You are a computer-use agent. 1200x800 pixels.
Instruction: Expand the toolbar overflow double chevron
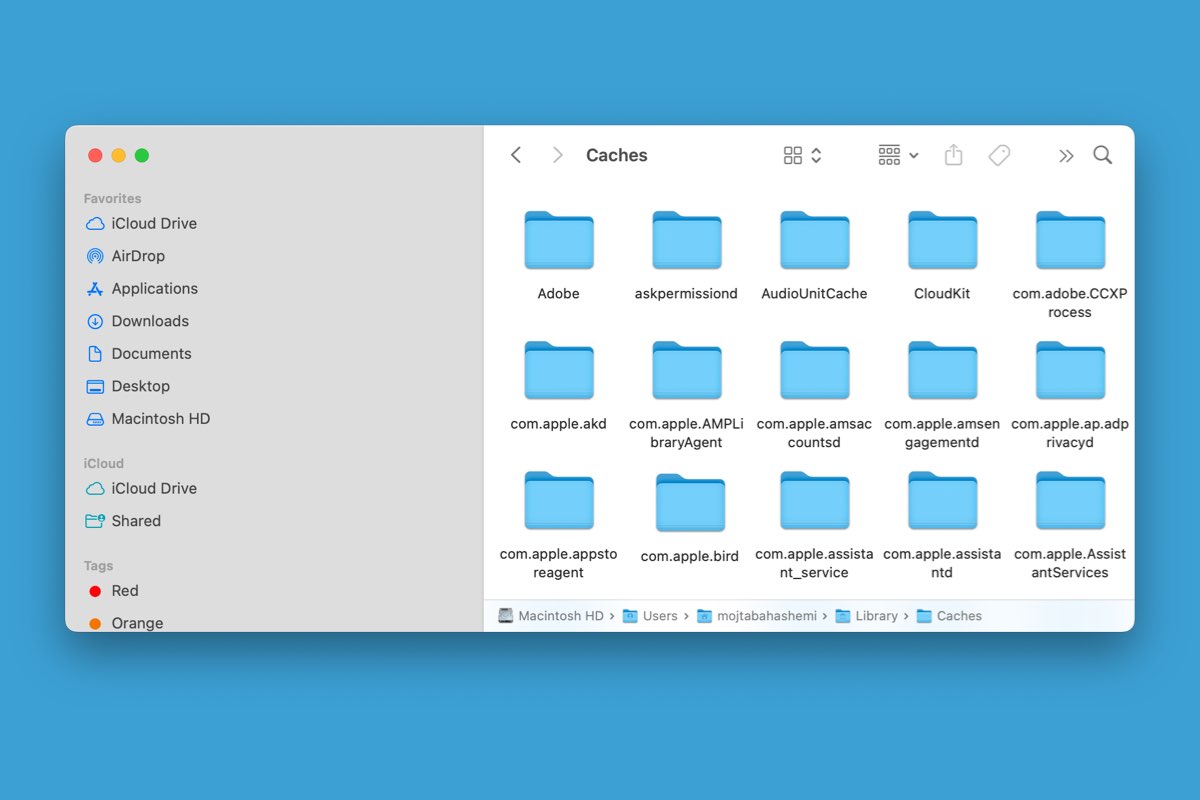click(1066, 155)
